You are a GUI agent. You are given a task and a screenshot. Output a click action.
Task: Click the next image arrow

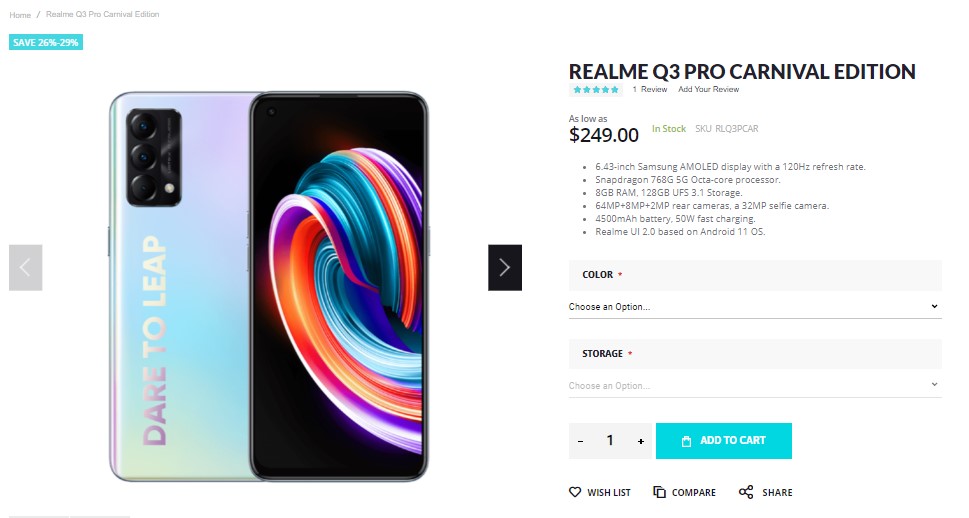[505, 268]
